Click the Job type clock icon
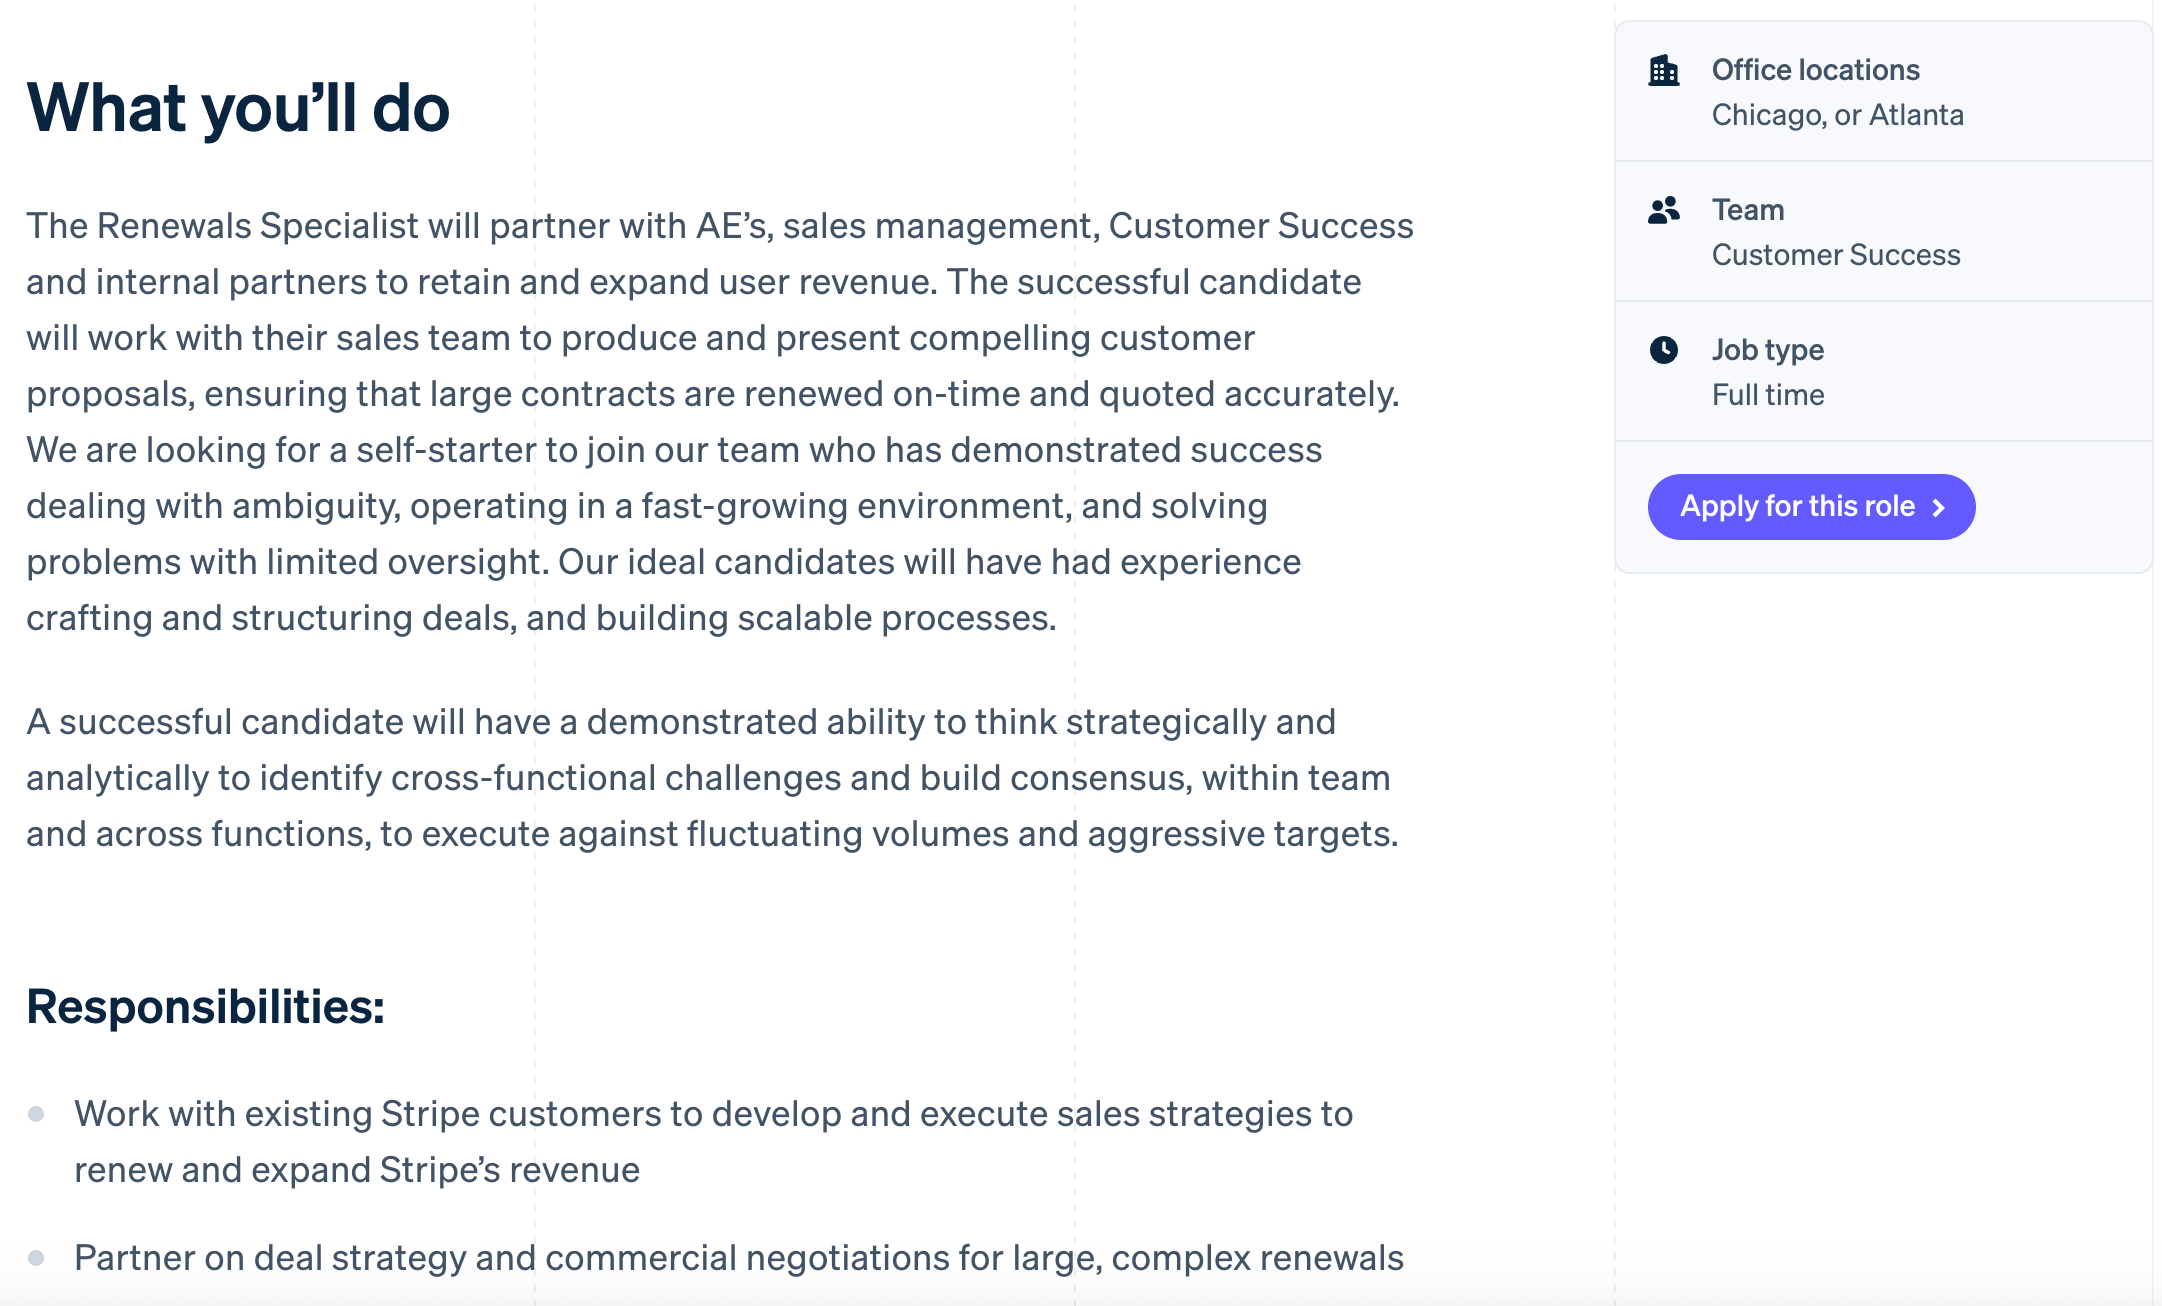The image size is (2162, 1306). [x=1664, y=350]
